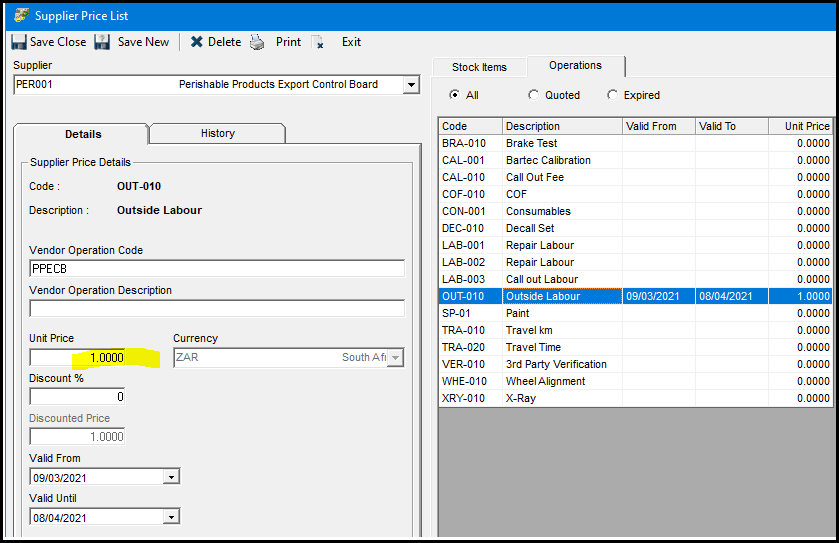Click the Exit document icon
The width and height of the screenshot is (839, 543).
(318, 42)
